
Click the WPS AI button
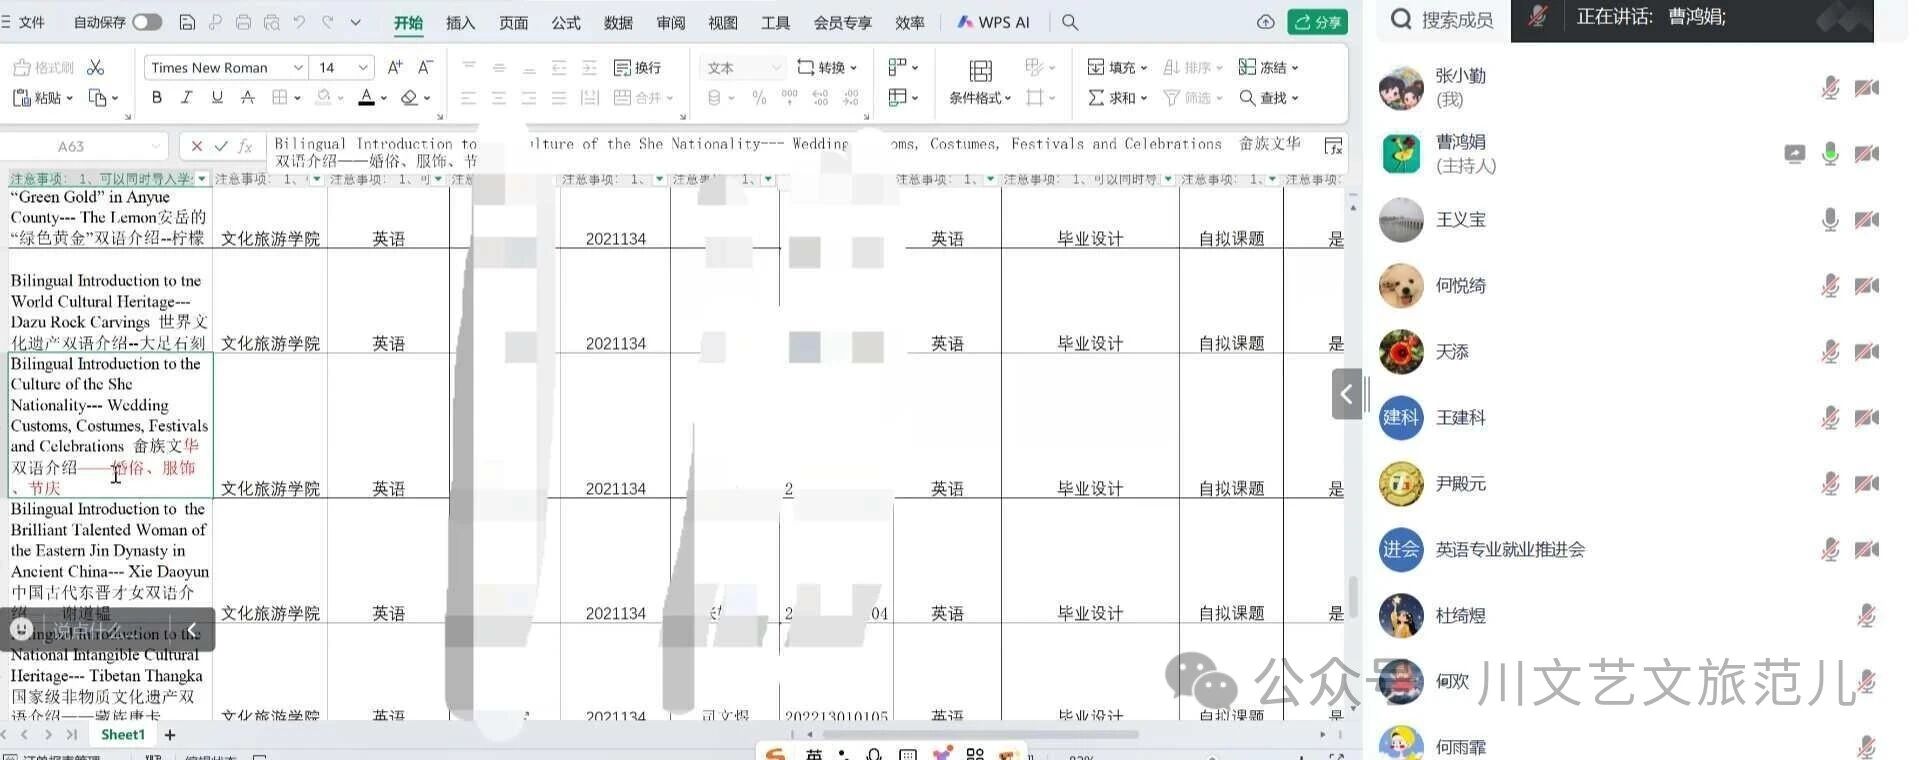[993, 22]
